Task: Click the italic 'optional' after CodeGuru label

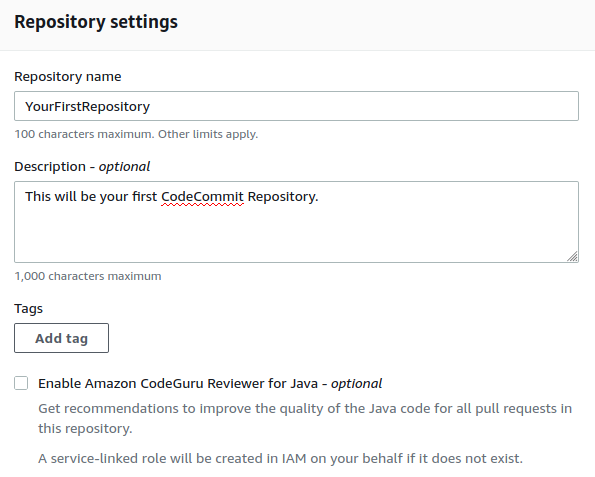Action: coord(356,384)
